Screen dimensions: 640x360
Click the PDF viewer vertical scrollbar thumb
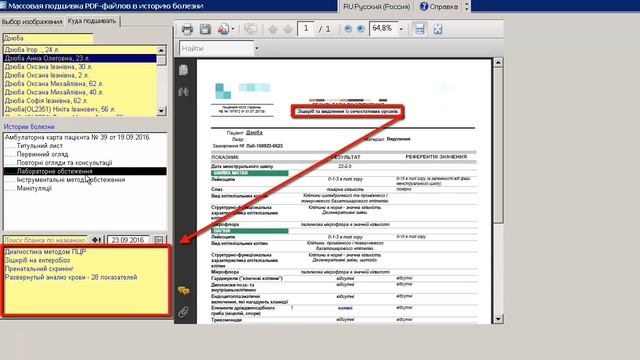click(x=498, y=146)
